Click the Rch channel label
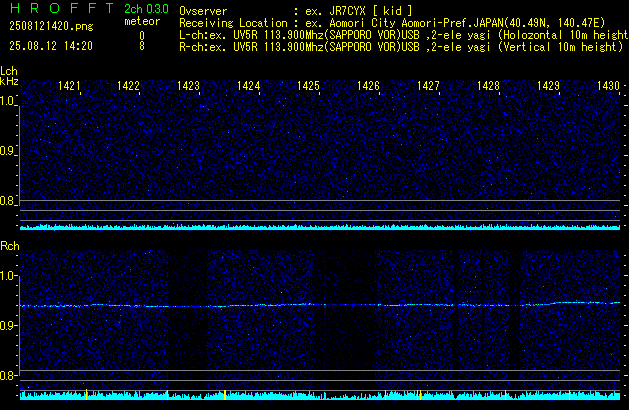The image size is (629, 410). pos(10,246)
